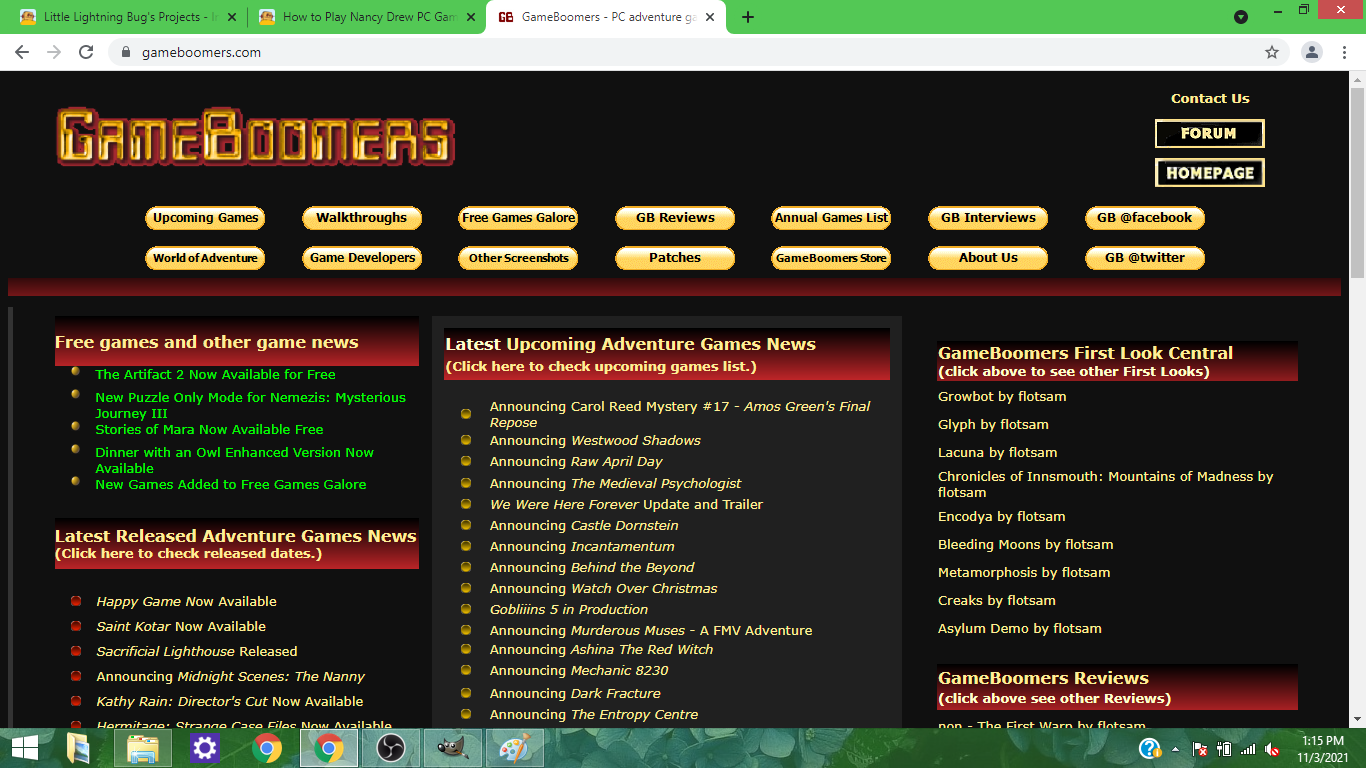The height and width of the screenshot is (768, 1366).
Task: Open the Patches page
Action: (x=675, y=258)
